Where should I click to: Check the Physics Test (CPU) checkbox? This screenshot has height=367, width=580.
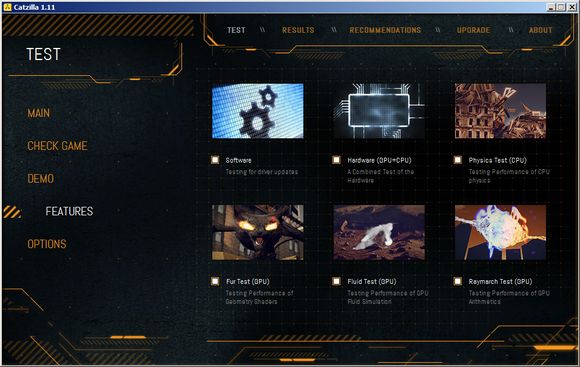click(x=458, y=160)
